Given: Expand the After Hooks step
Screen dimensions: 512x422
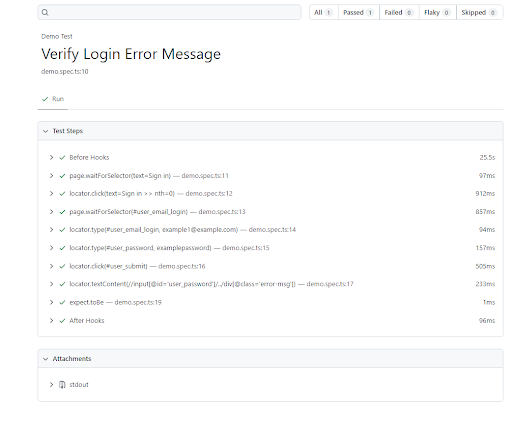Looking at the screenshot, I should [x=51, y=321].
